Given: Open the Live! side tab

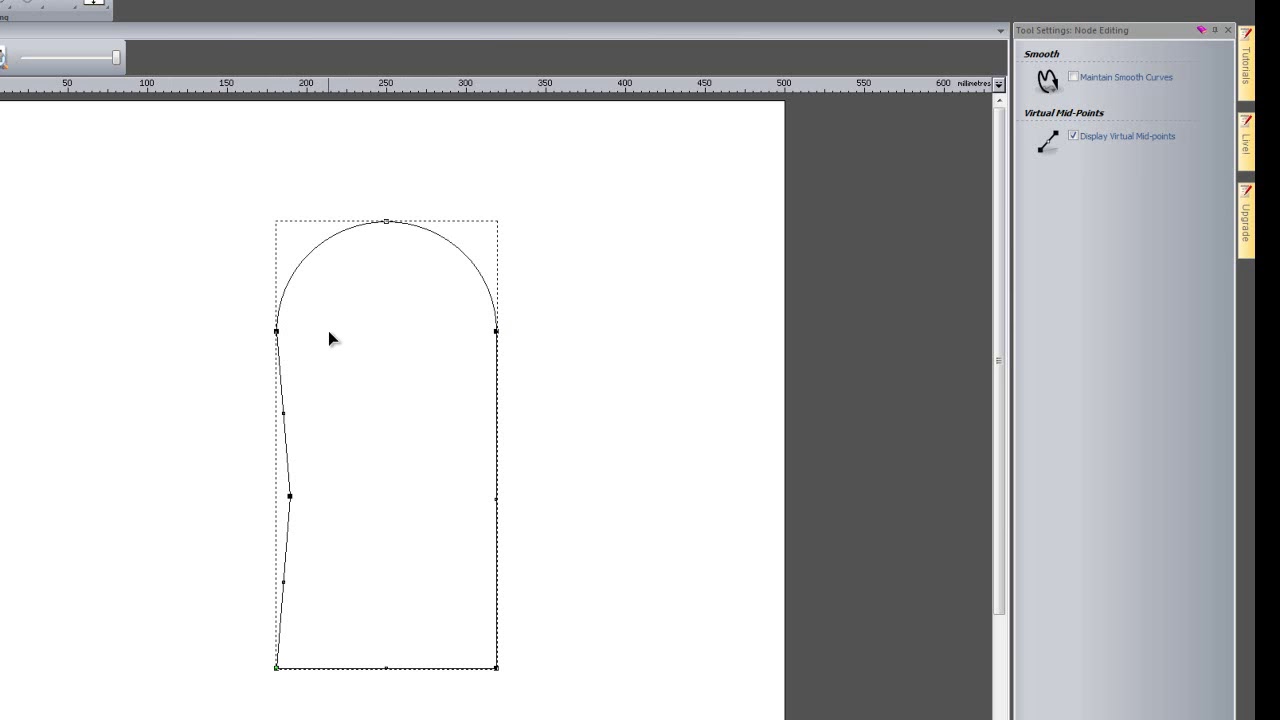Looking at the screenshot, I should tap(1246, 140).
